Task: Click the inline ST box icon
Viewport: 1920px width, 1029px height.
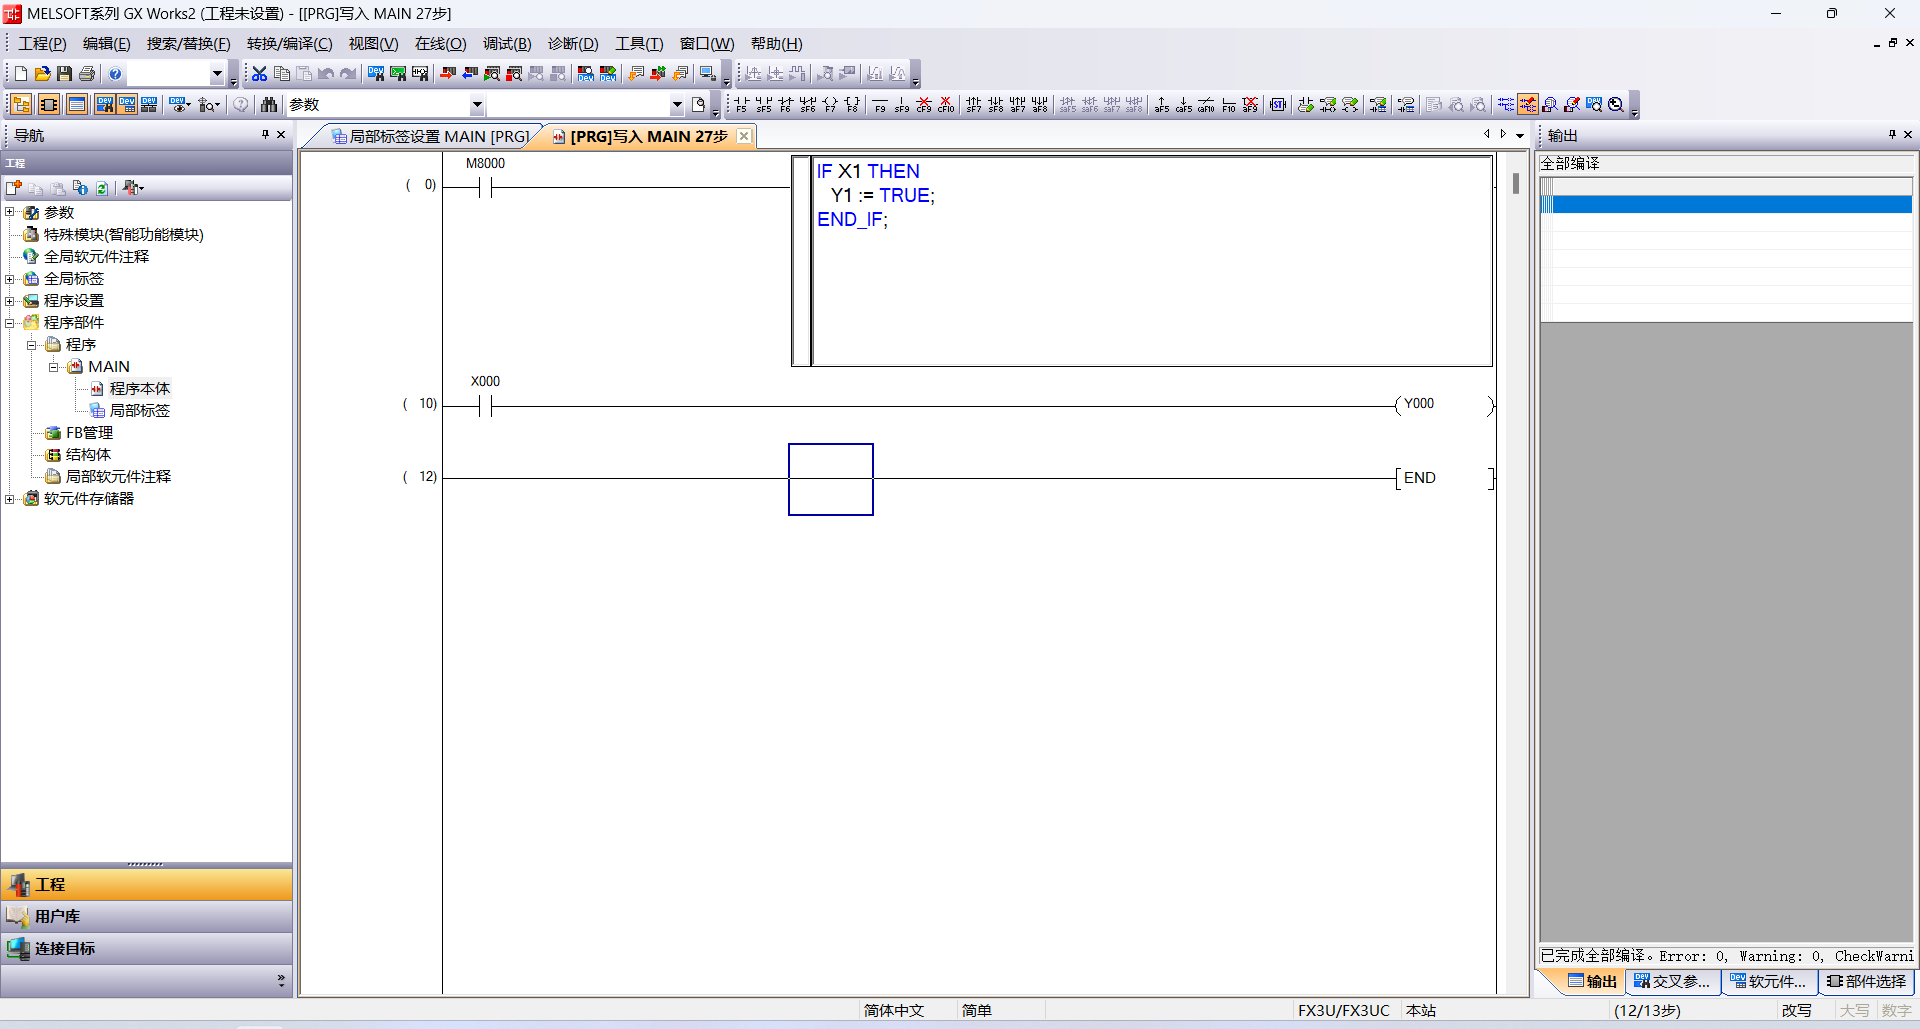Action: click(1277, 105)
